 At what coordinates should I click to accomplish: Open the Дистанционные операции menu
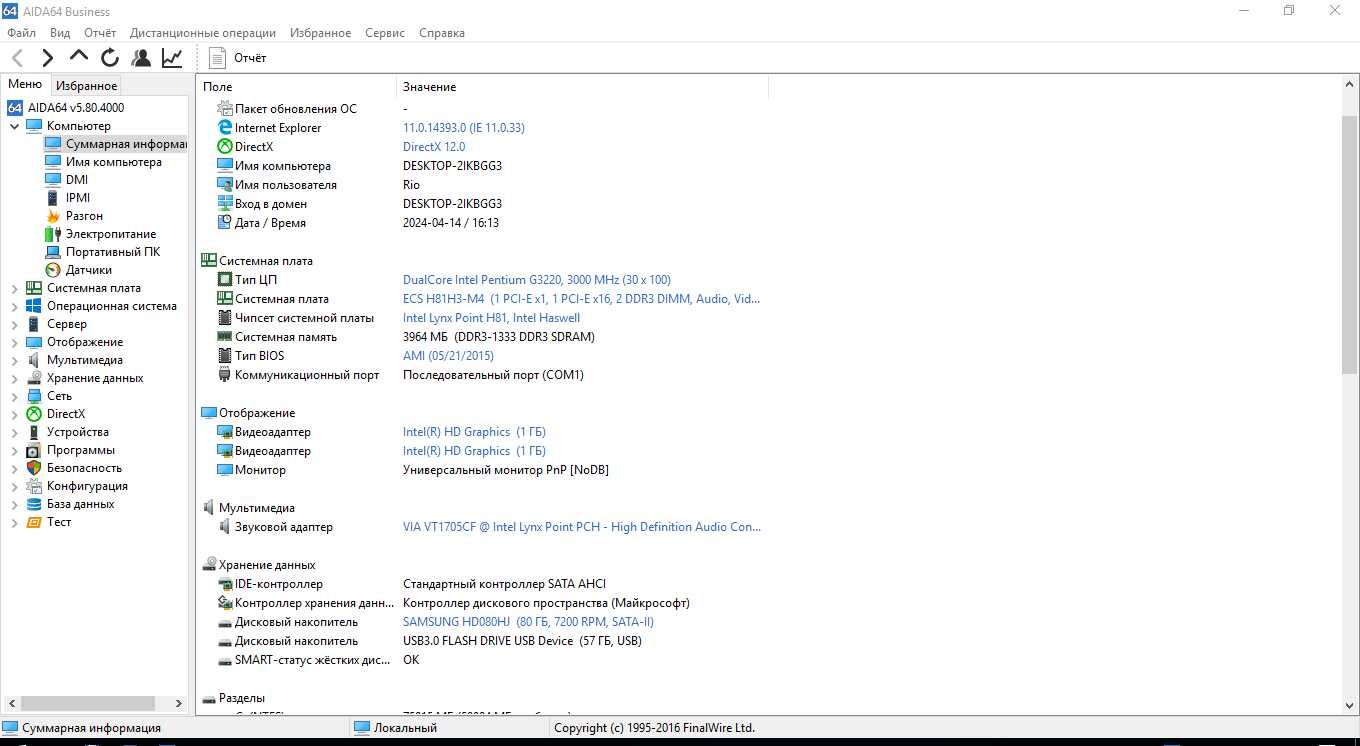pos(203,33)
